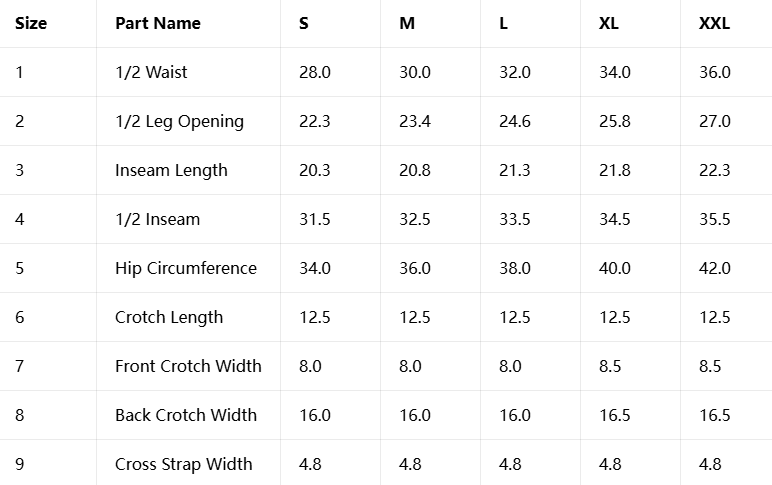Screen dimensions: 772x485
Task: Click the 1/2 Waist row label
Action: pos(151,72)
